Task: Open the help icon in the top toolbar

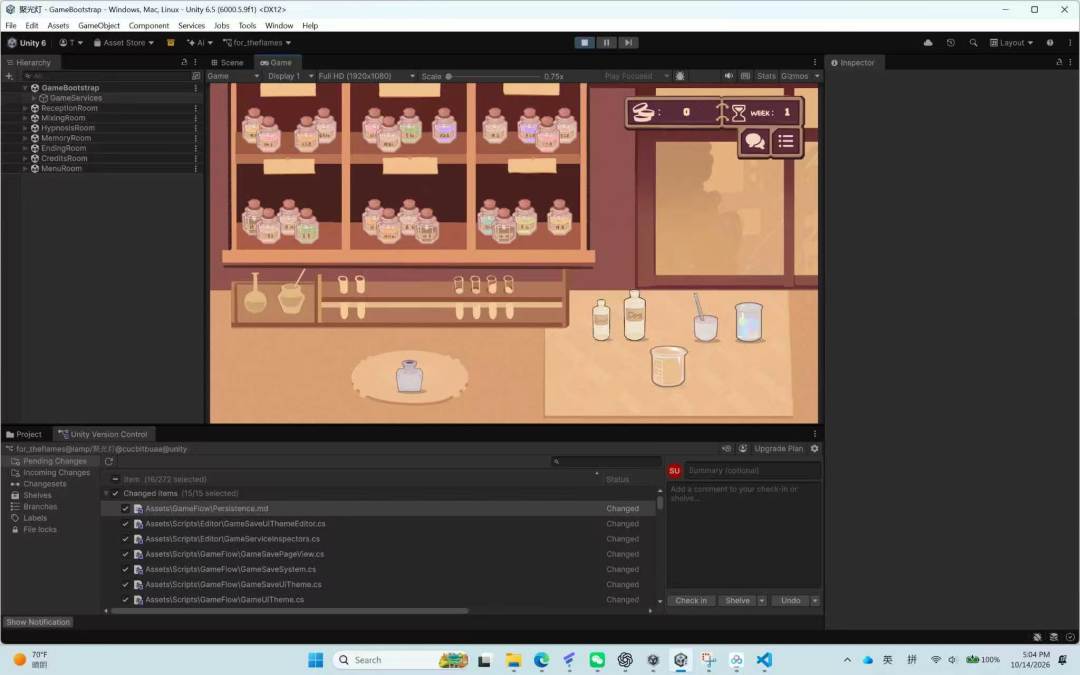Action: [1050, 43]
